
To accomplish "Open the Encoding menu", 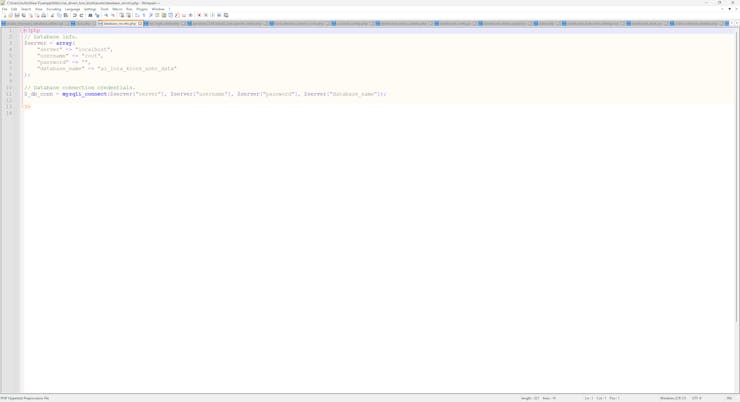I will click(54, 9).
